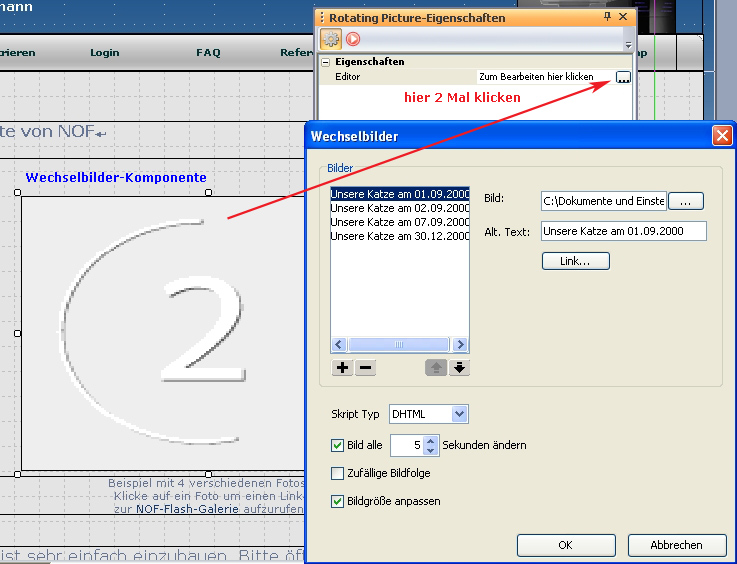The width and height of the screenshot is (737, 564).
Task: Toggle the 'Bild alle' seconds checkbox
Action: (338, 445)
